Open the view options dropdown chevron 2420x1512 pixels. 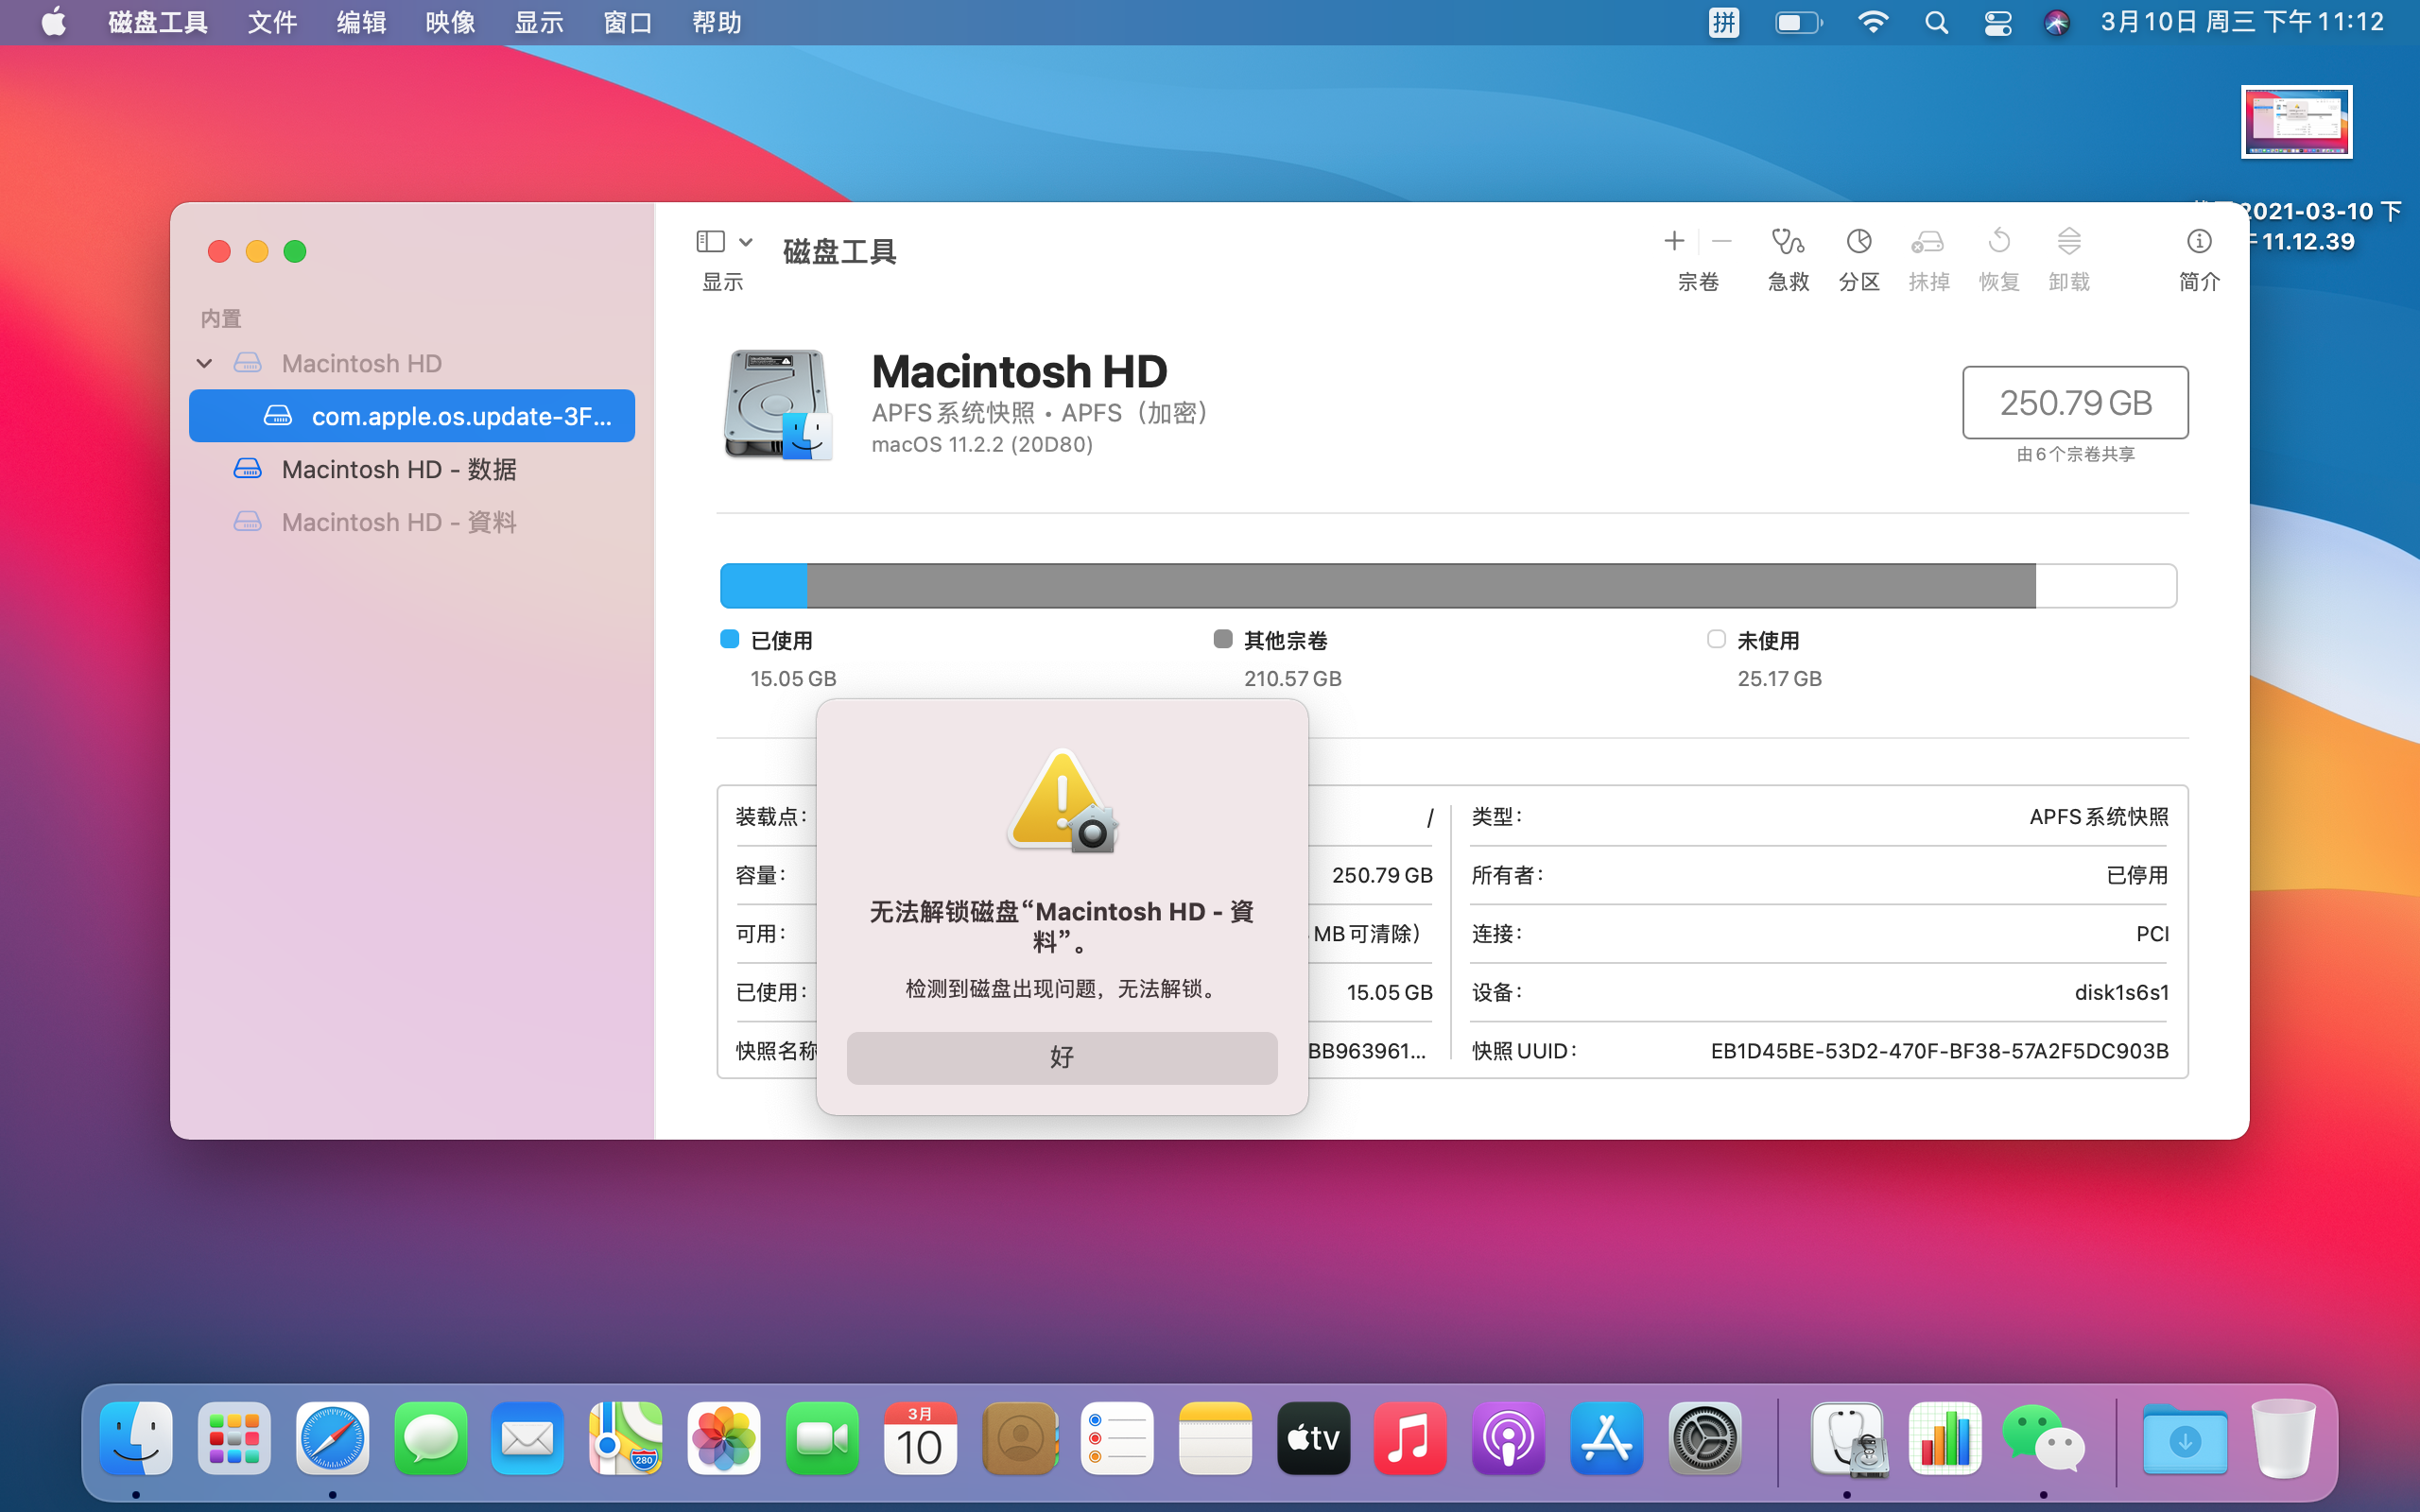tap(746, 241)
